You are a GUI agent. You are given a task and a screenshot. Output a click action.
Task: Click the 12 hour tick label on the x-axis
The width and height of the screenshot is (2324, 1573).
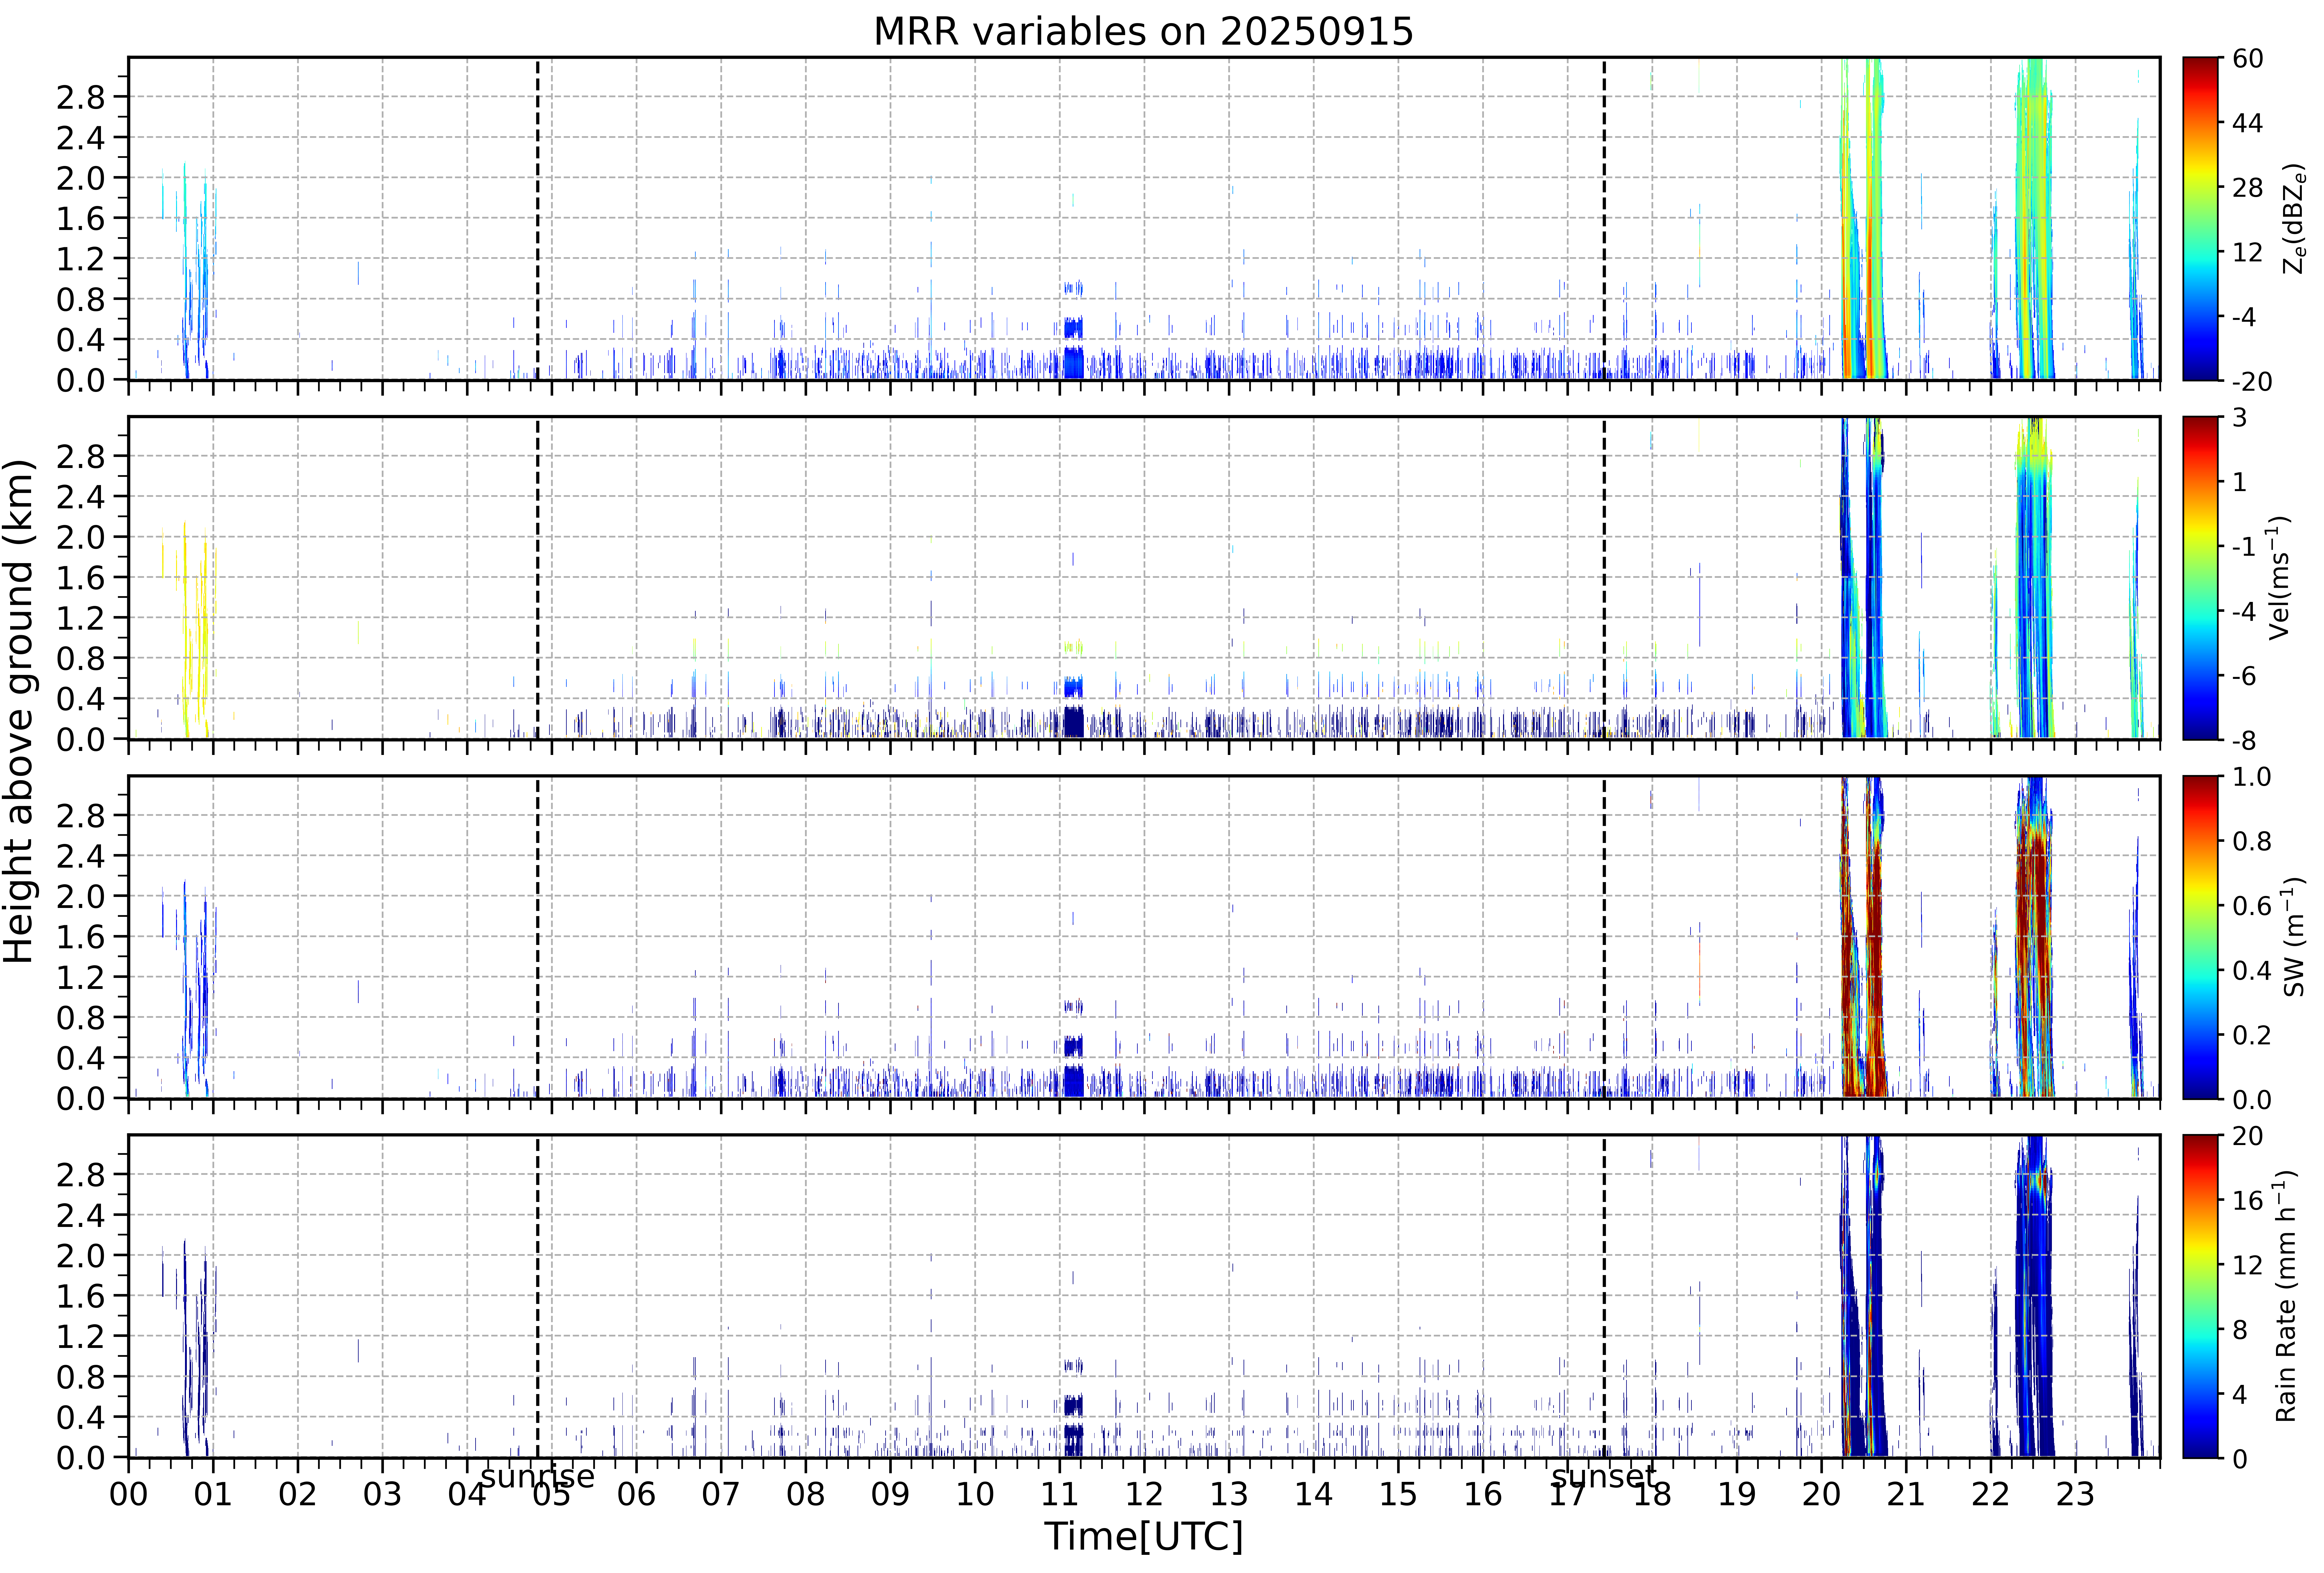(1144, 1494)
